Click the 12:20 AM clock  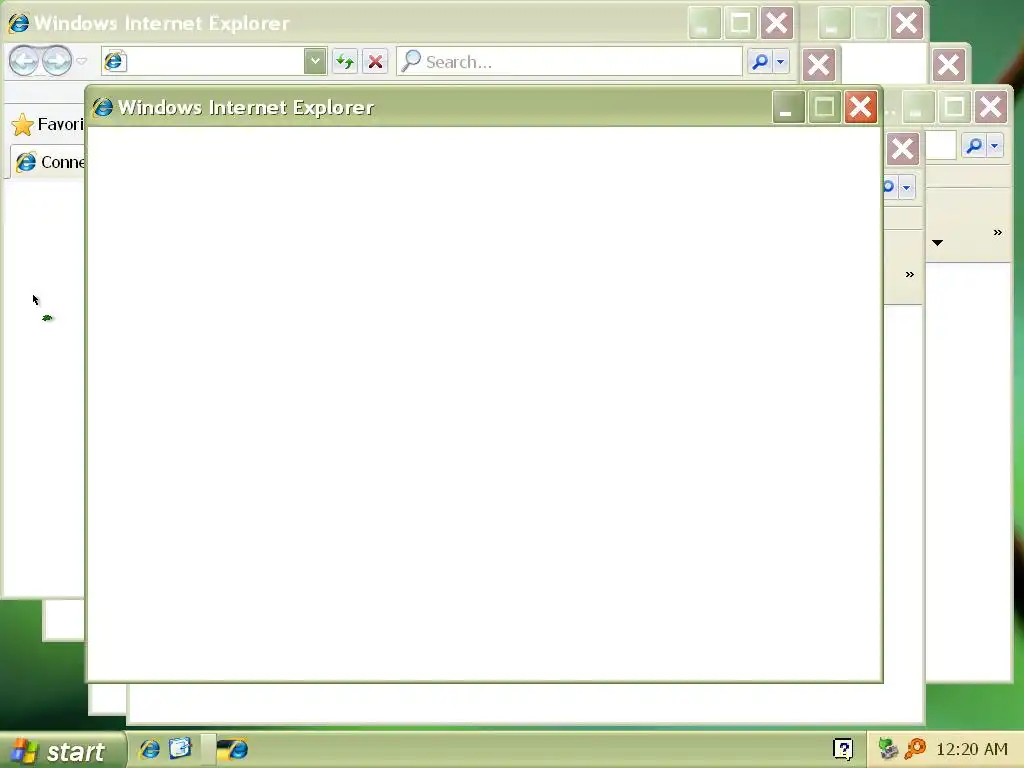tap(972, 749)
